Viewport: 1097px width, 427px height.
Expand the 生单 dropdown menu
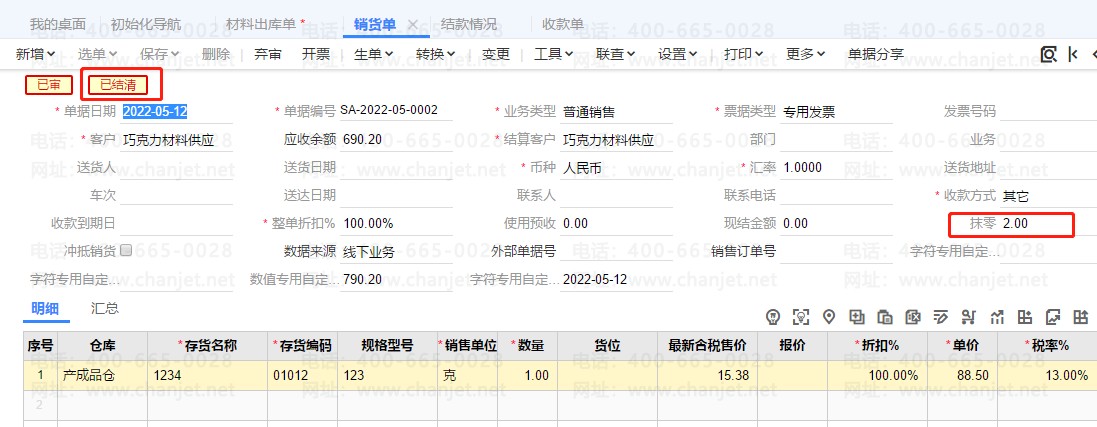pyautogui.click(x=374, y=54)
